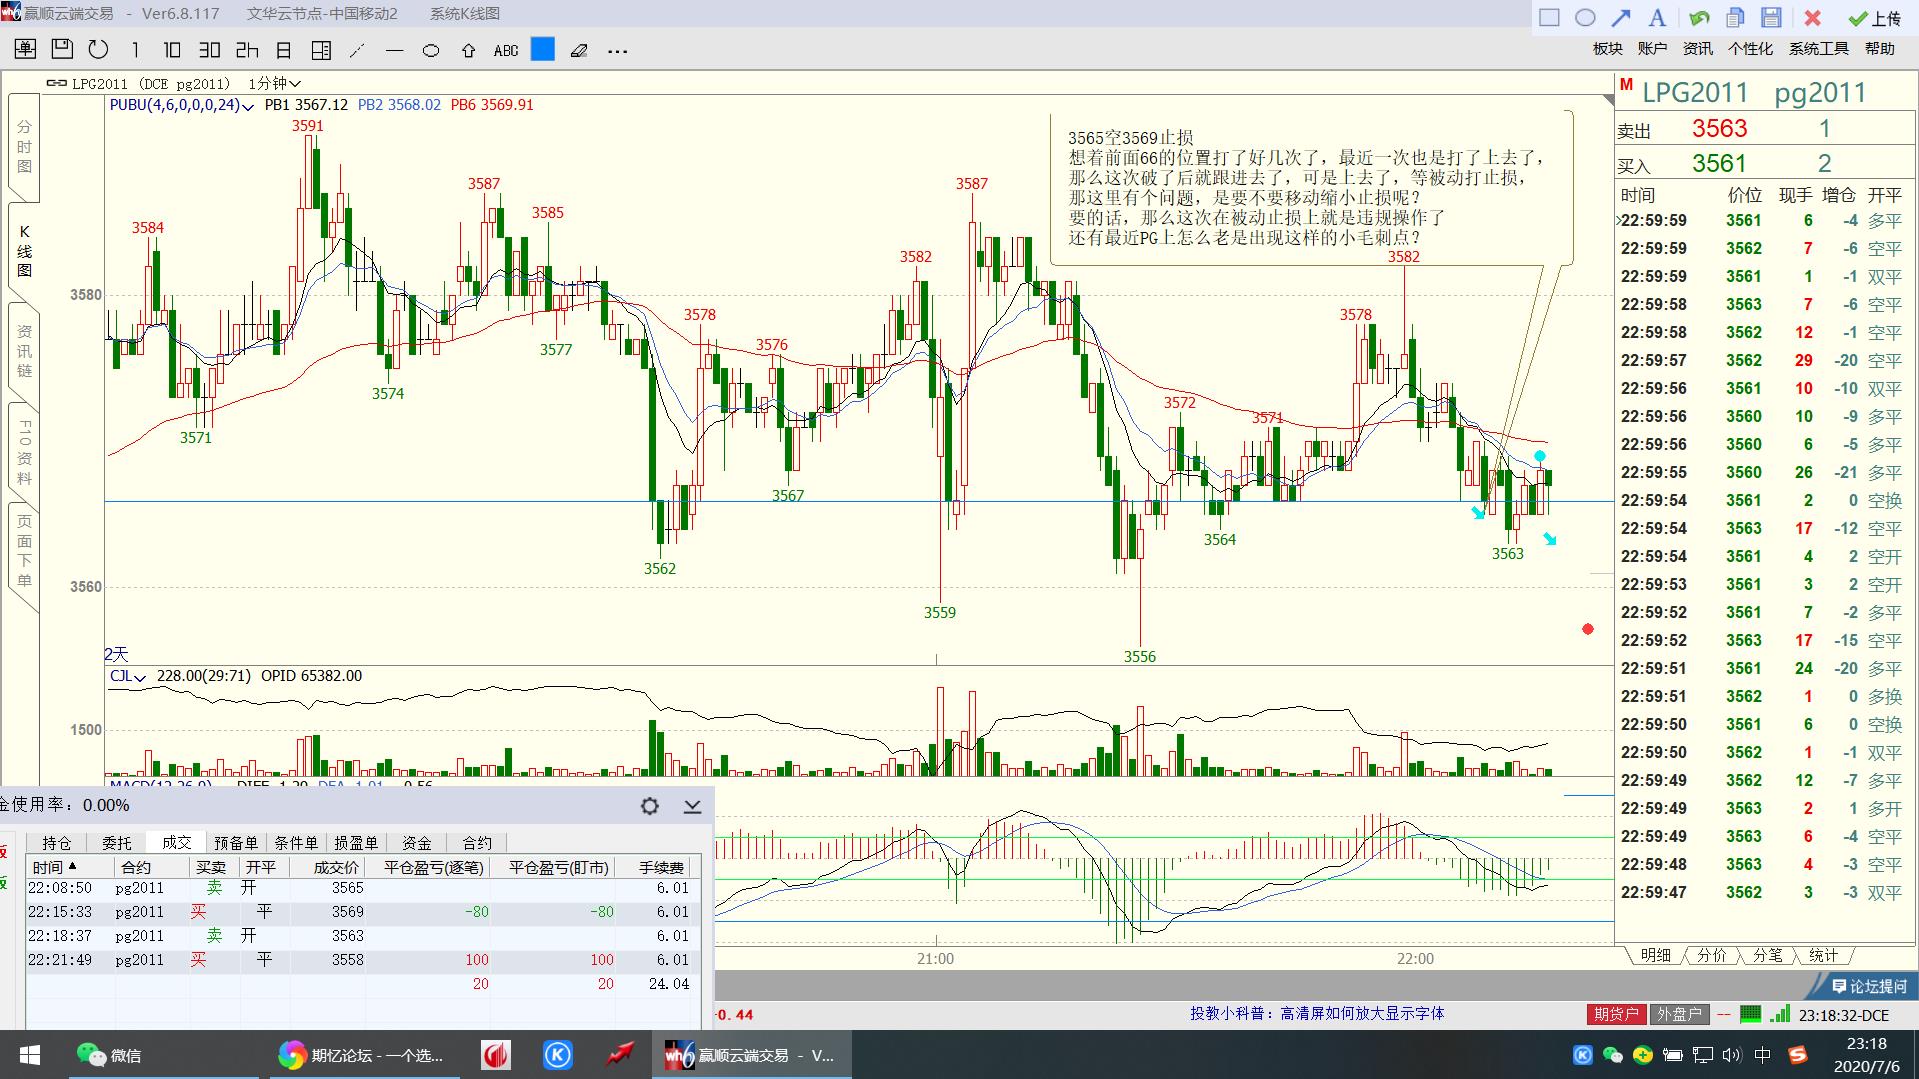Expand the PUBU indicator parameter dropdown
This screenshot has height=1079, width=1919.
coord(248,105)
